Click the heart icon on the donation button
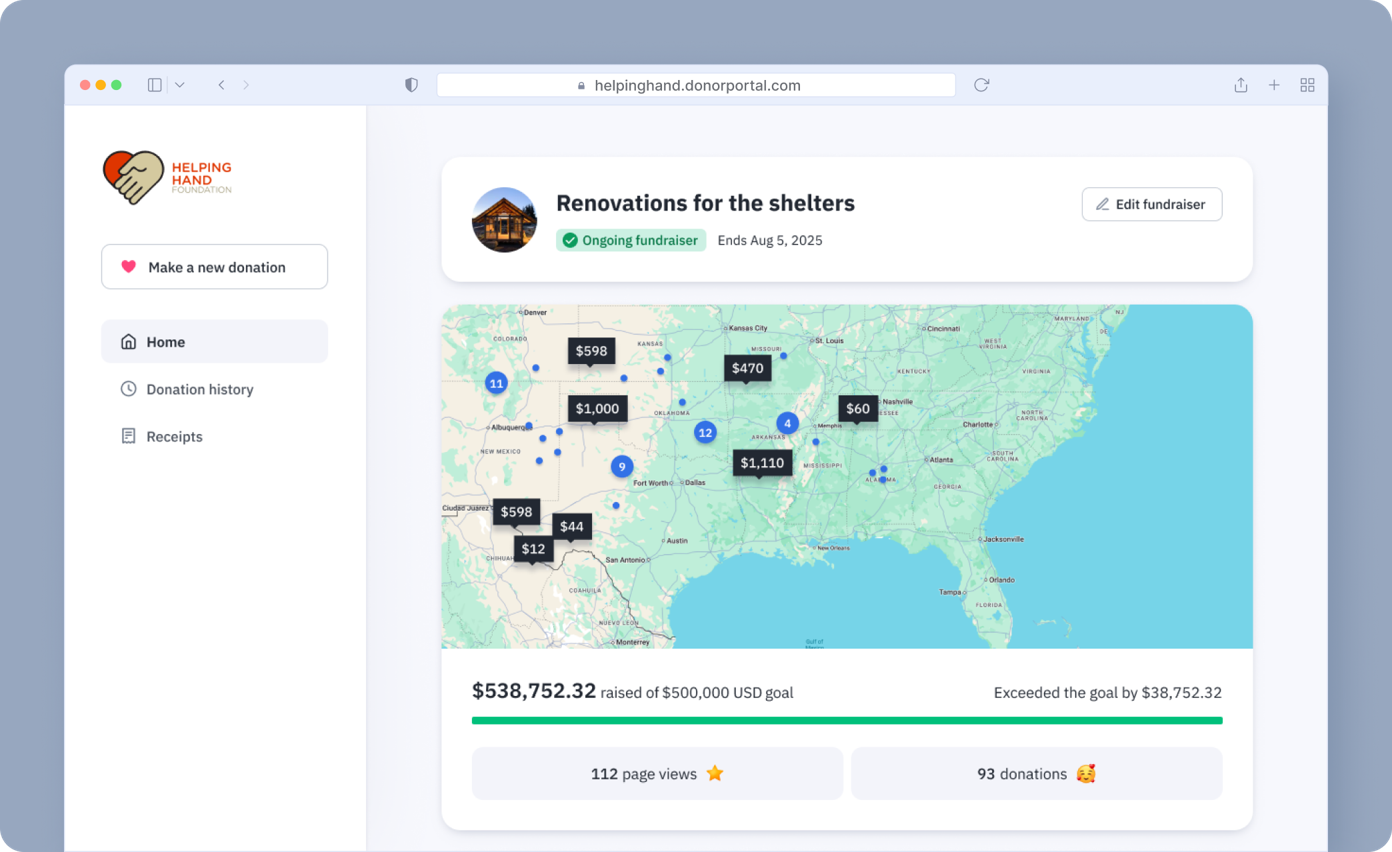 click(x=127, y=266)
